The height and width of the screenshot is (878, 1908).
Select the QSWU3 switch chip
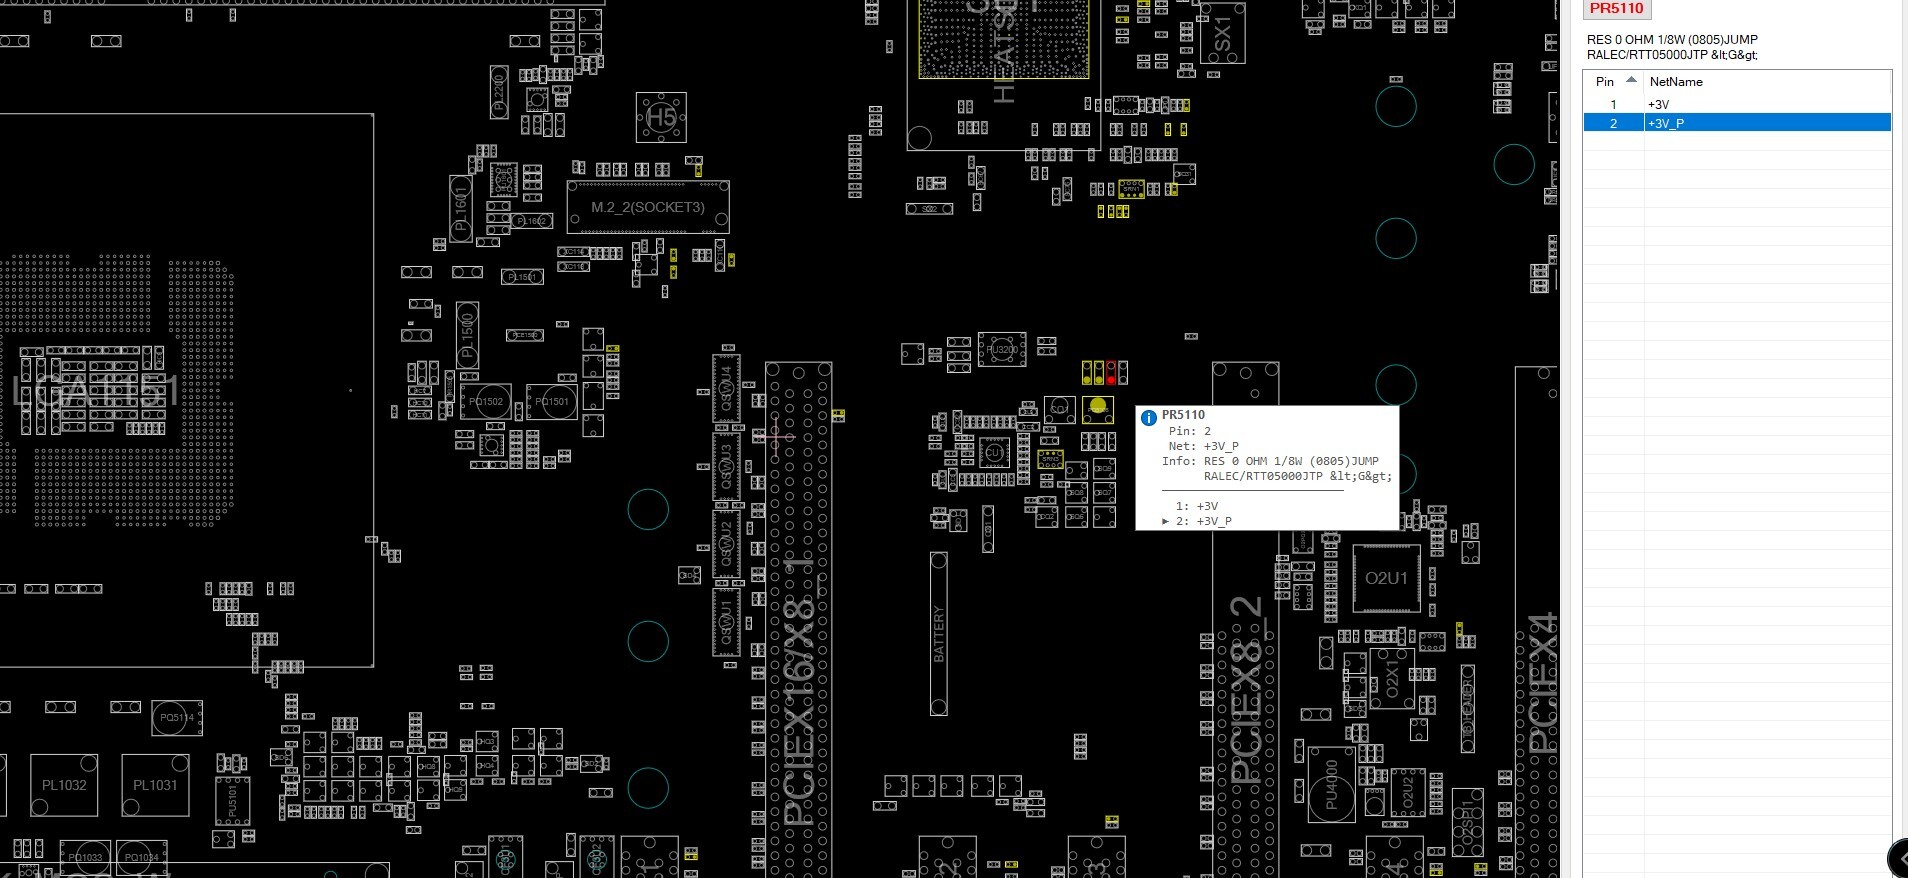[726, 465]
